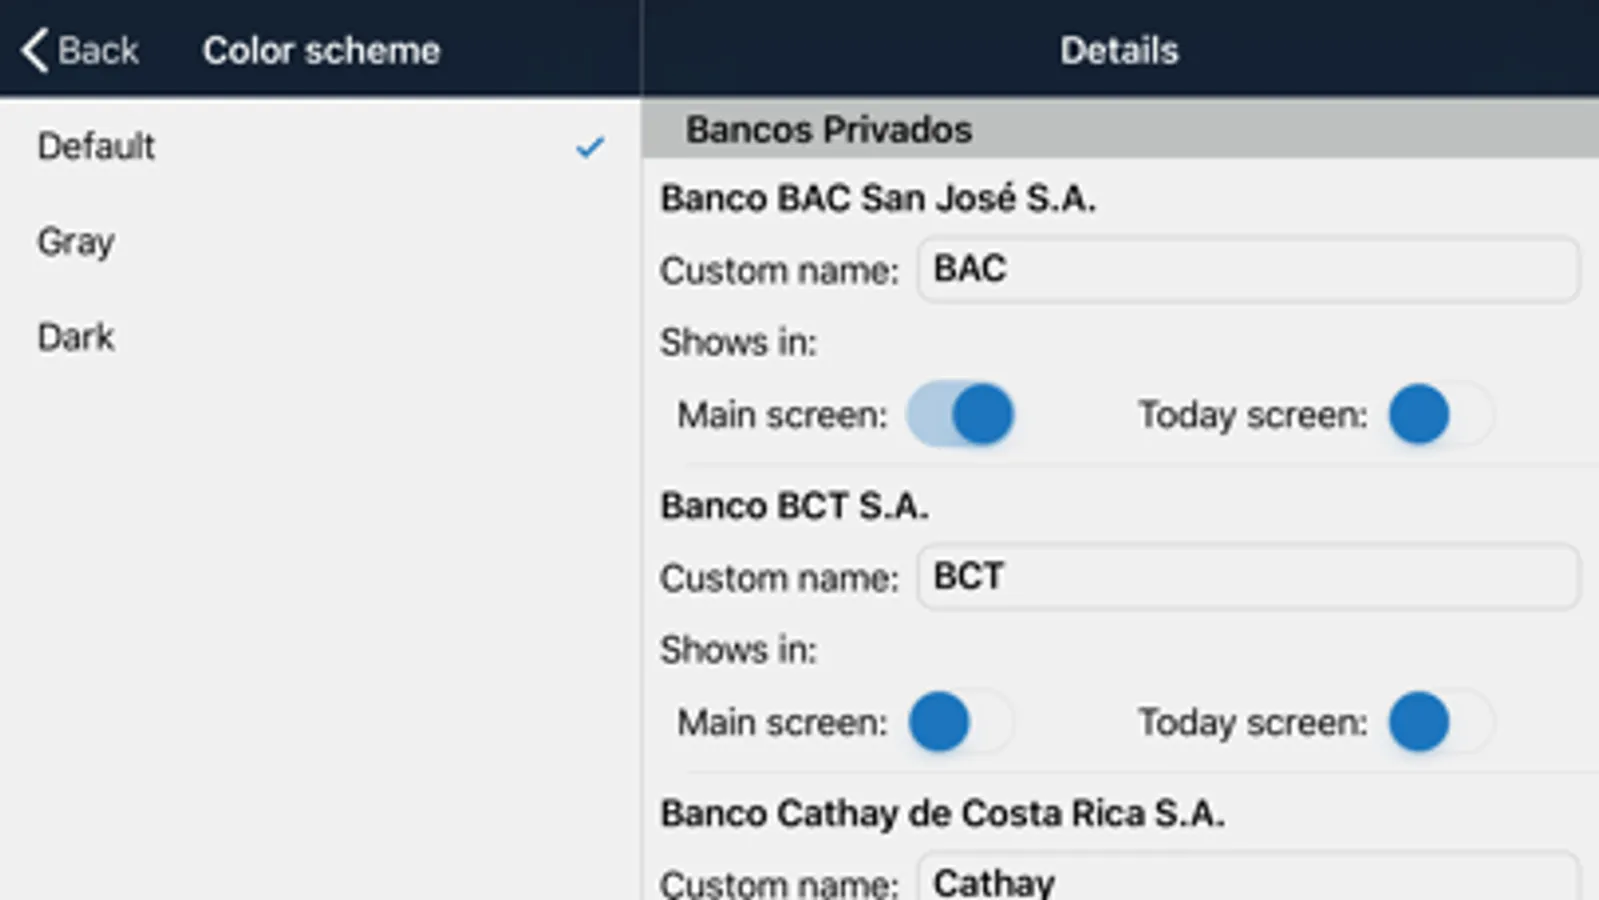
Task: Click the Details panel title
Action: 1119,50
